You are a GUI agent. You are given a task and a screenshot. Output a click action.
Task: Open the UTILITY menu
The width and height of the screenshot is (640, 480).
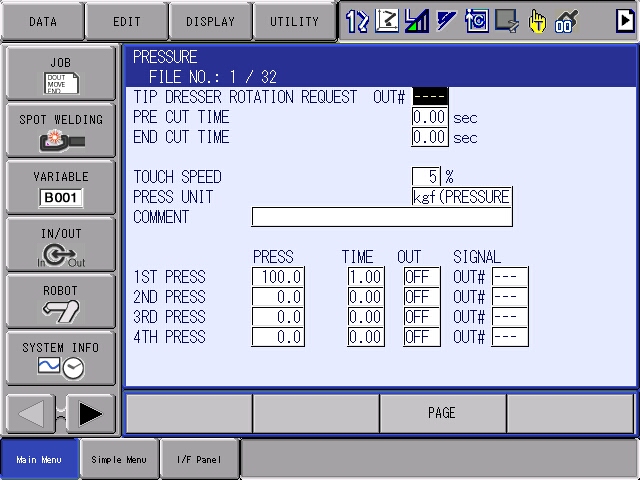[294, 21]
